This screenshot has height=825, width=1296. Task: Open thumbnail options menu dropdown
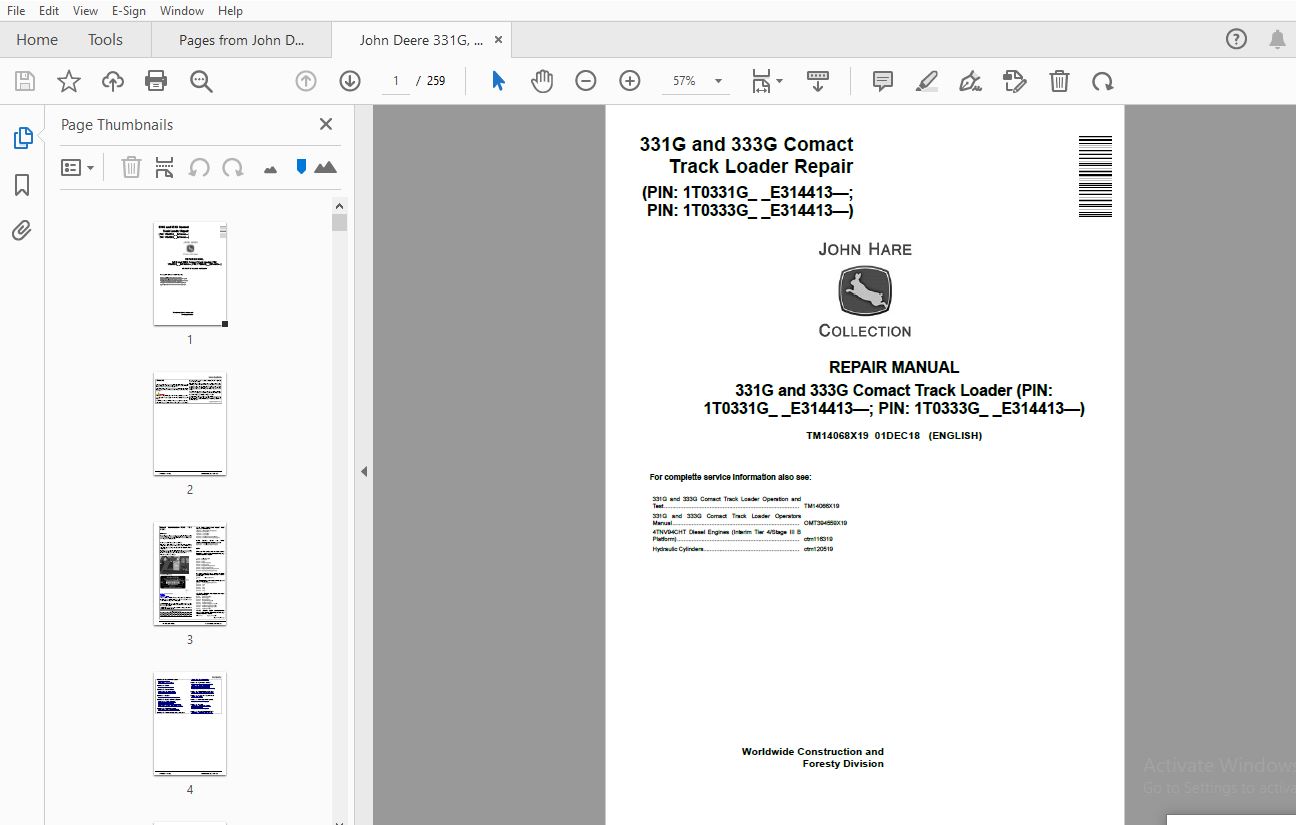77,167
